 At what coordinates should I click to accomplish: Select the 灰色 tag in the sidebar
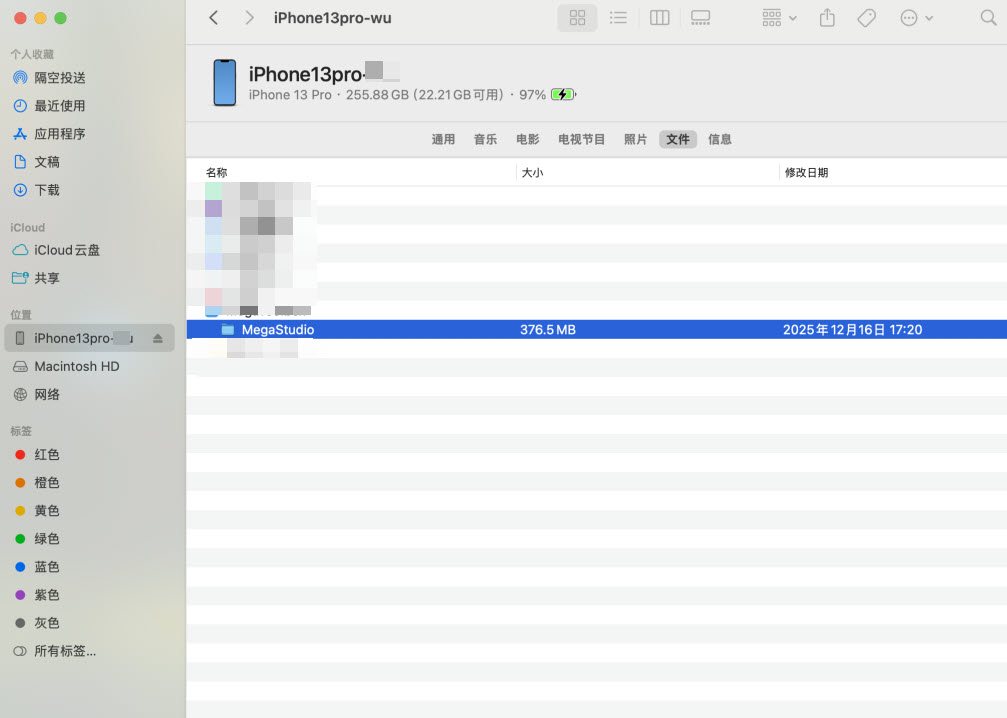pyautogui.click(x=55, y=622)
